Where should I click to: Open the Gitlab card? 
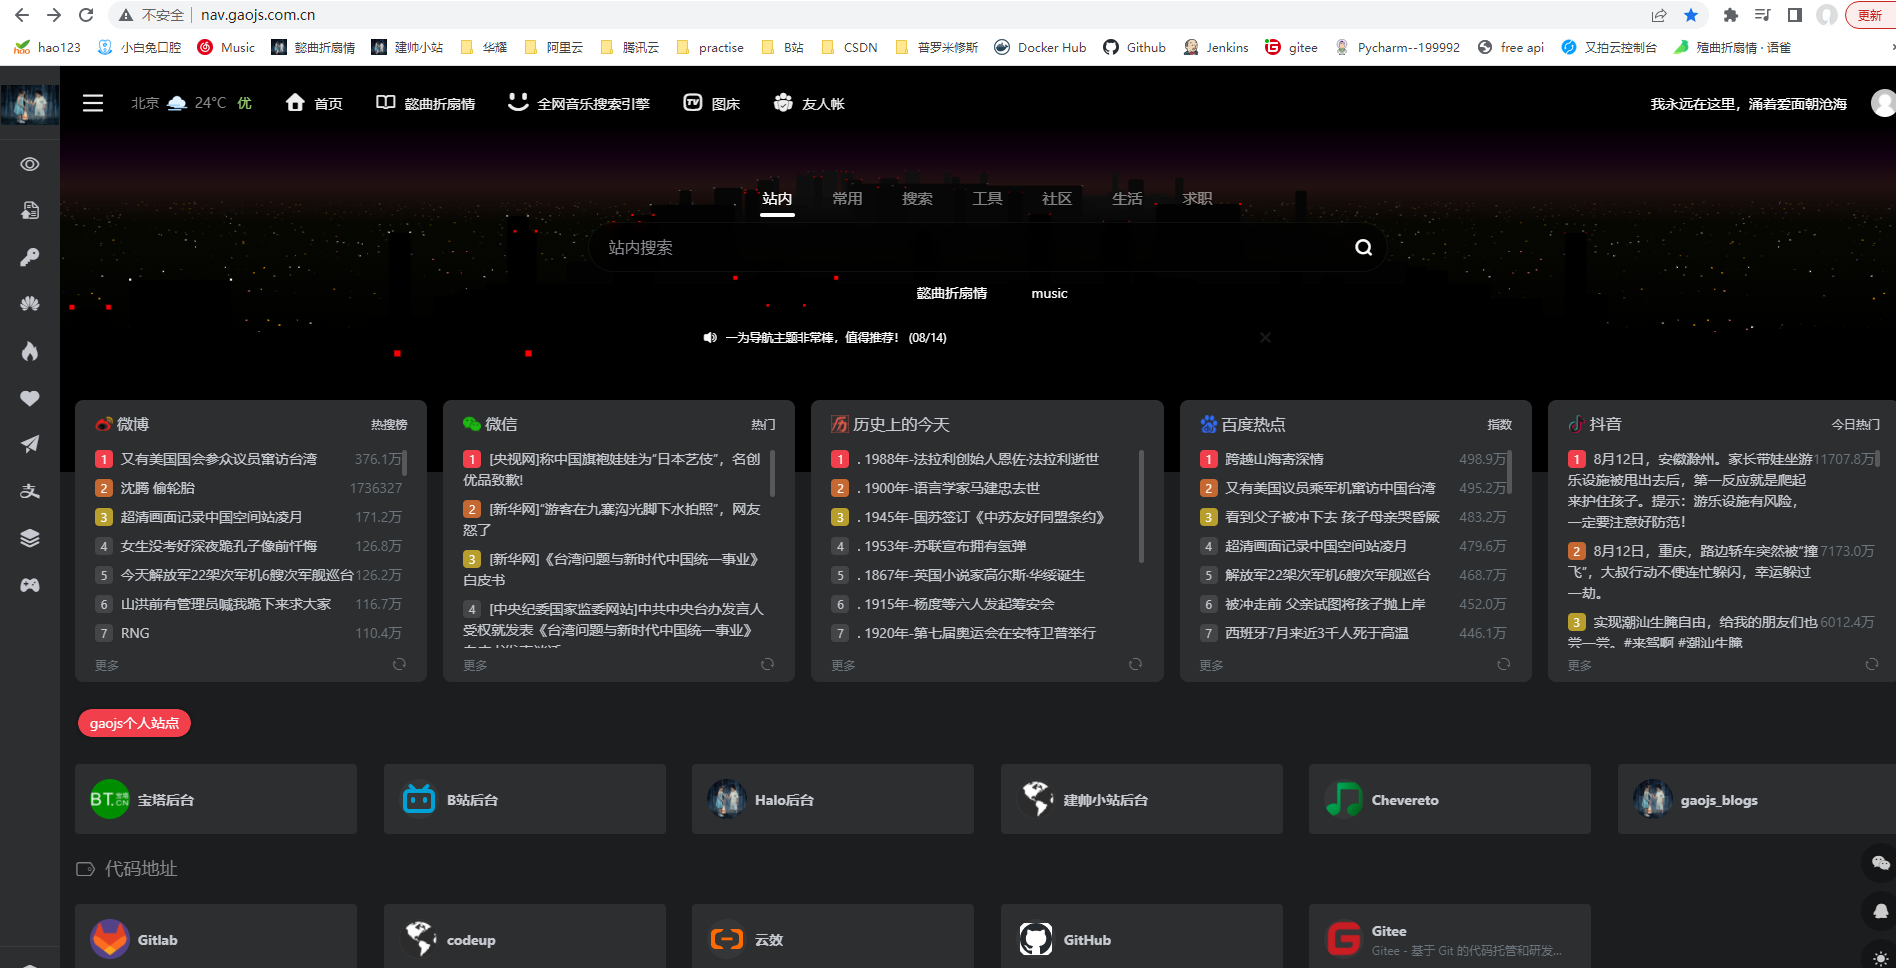coord(216,937)
